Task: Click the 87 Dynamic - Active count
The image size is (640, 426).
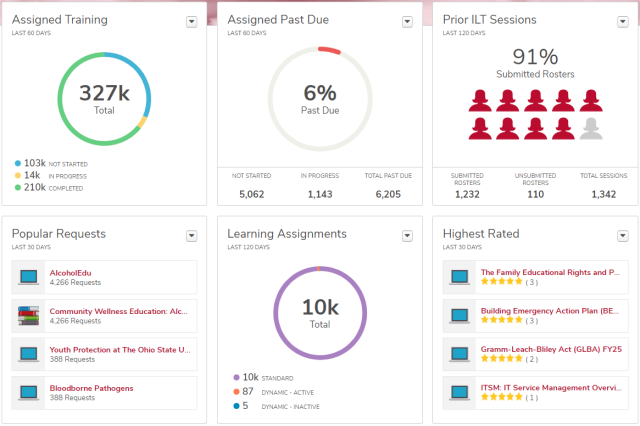Action: [248, 391]
